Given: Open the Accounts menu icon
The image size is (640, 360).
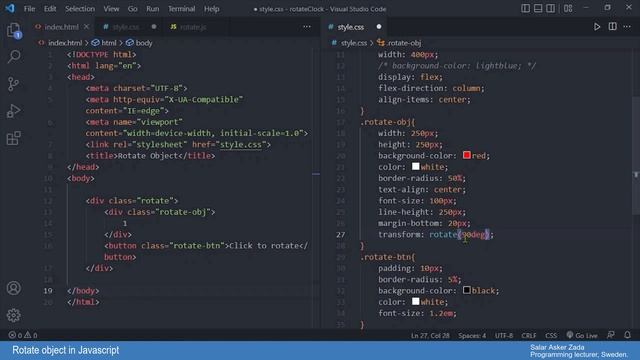Looking at the screenshot, I should coord(13,288).
